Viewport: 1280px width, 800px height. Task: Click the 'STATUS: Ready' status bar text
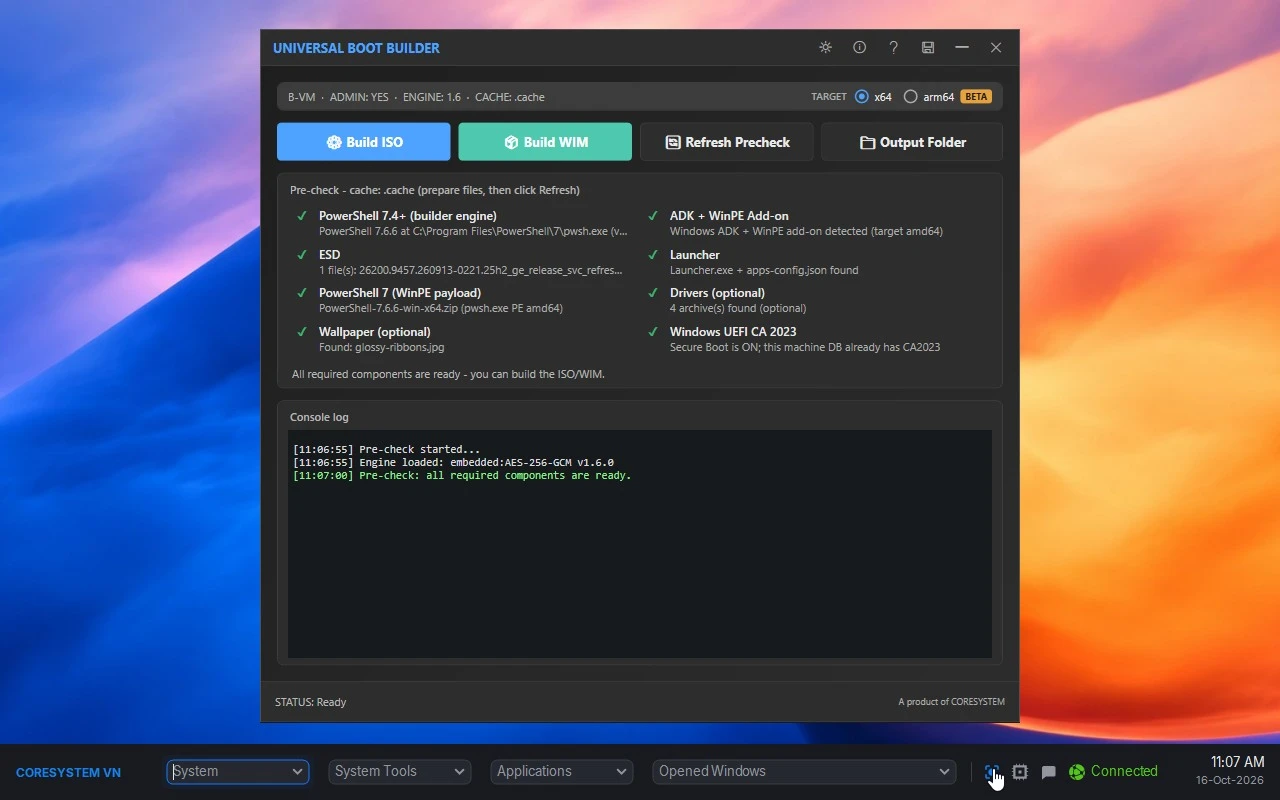click(x=310, y=702)
